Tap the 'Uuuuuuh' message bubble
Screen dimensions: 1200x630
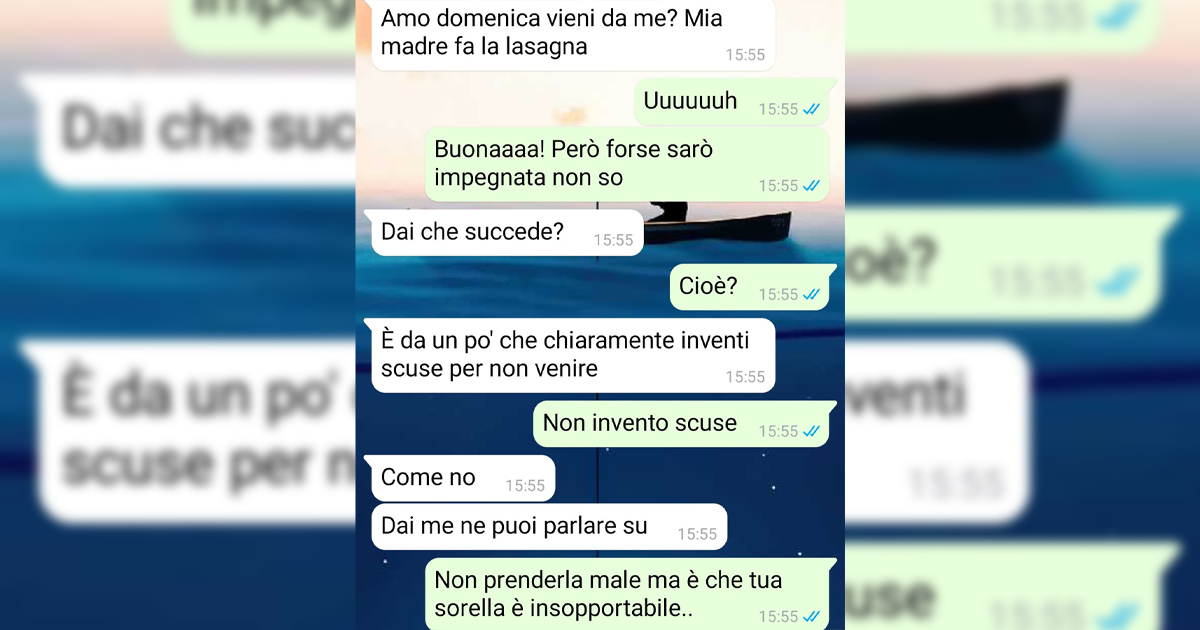click(x=732, y=101)
